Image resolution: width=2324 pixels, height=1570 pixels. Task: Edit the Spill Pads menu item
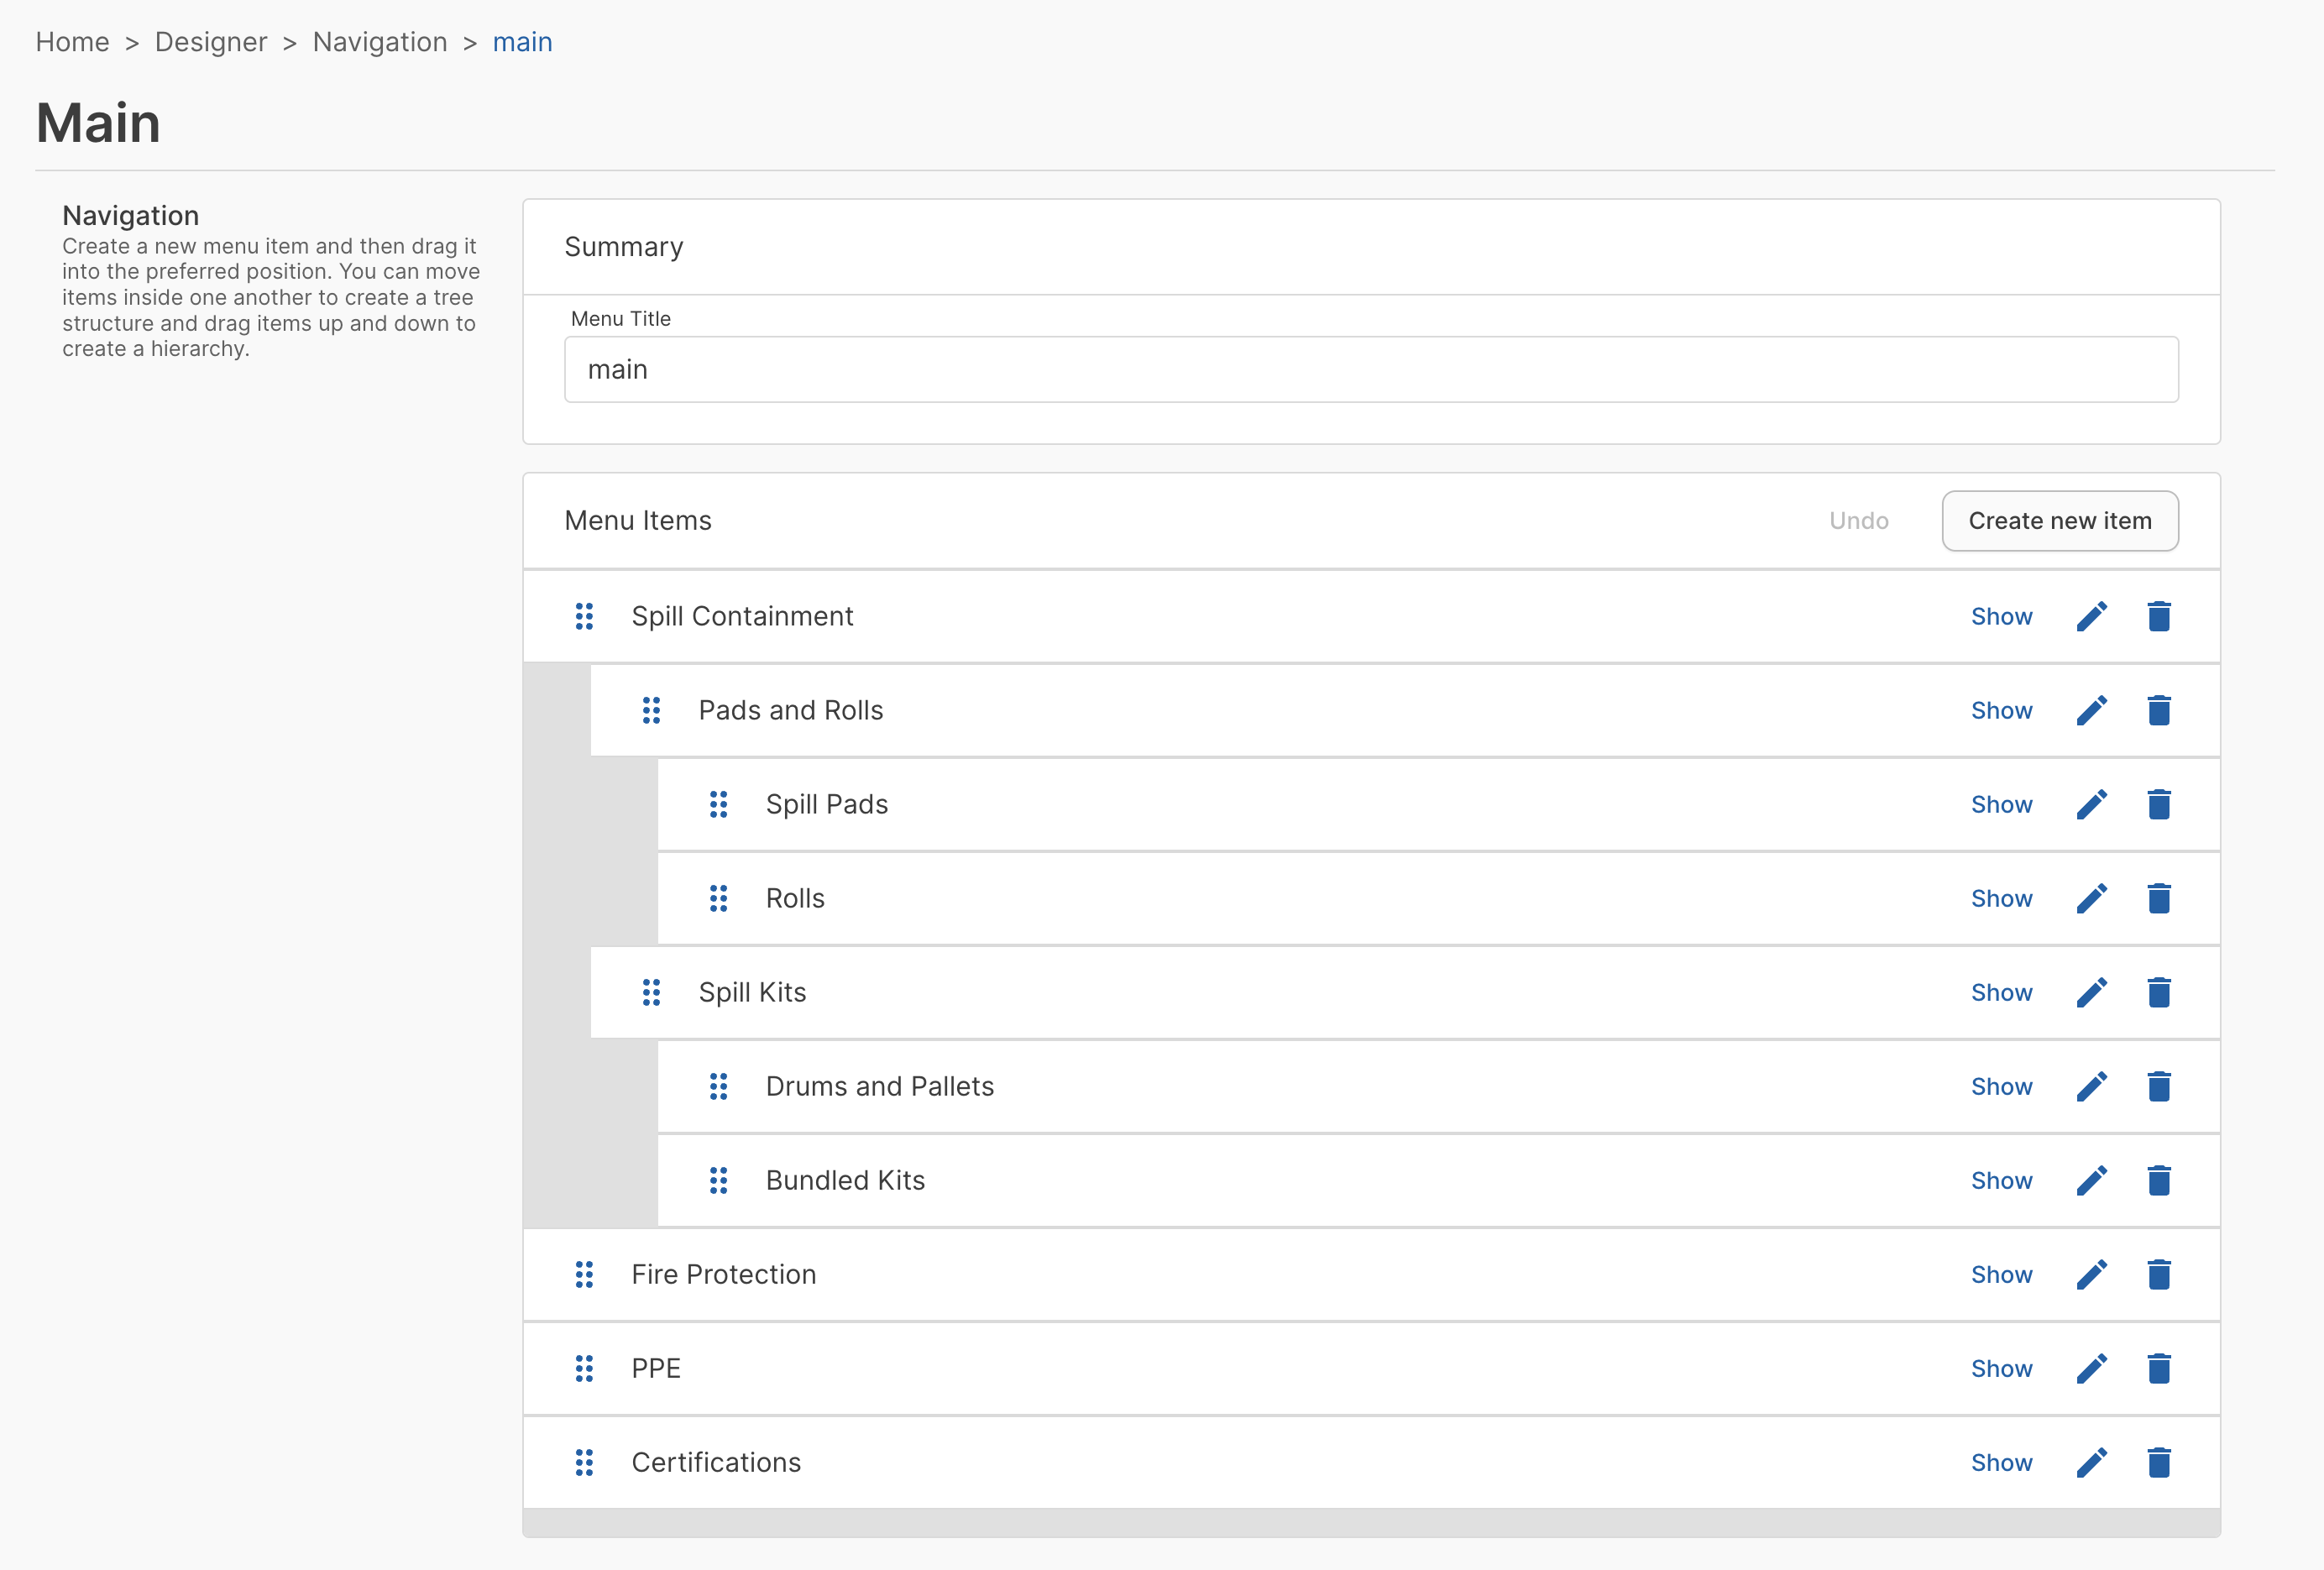click(2091, 804)
